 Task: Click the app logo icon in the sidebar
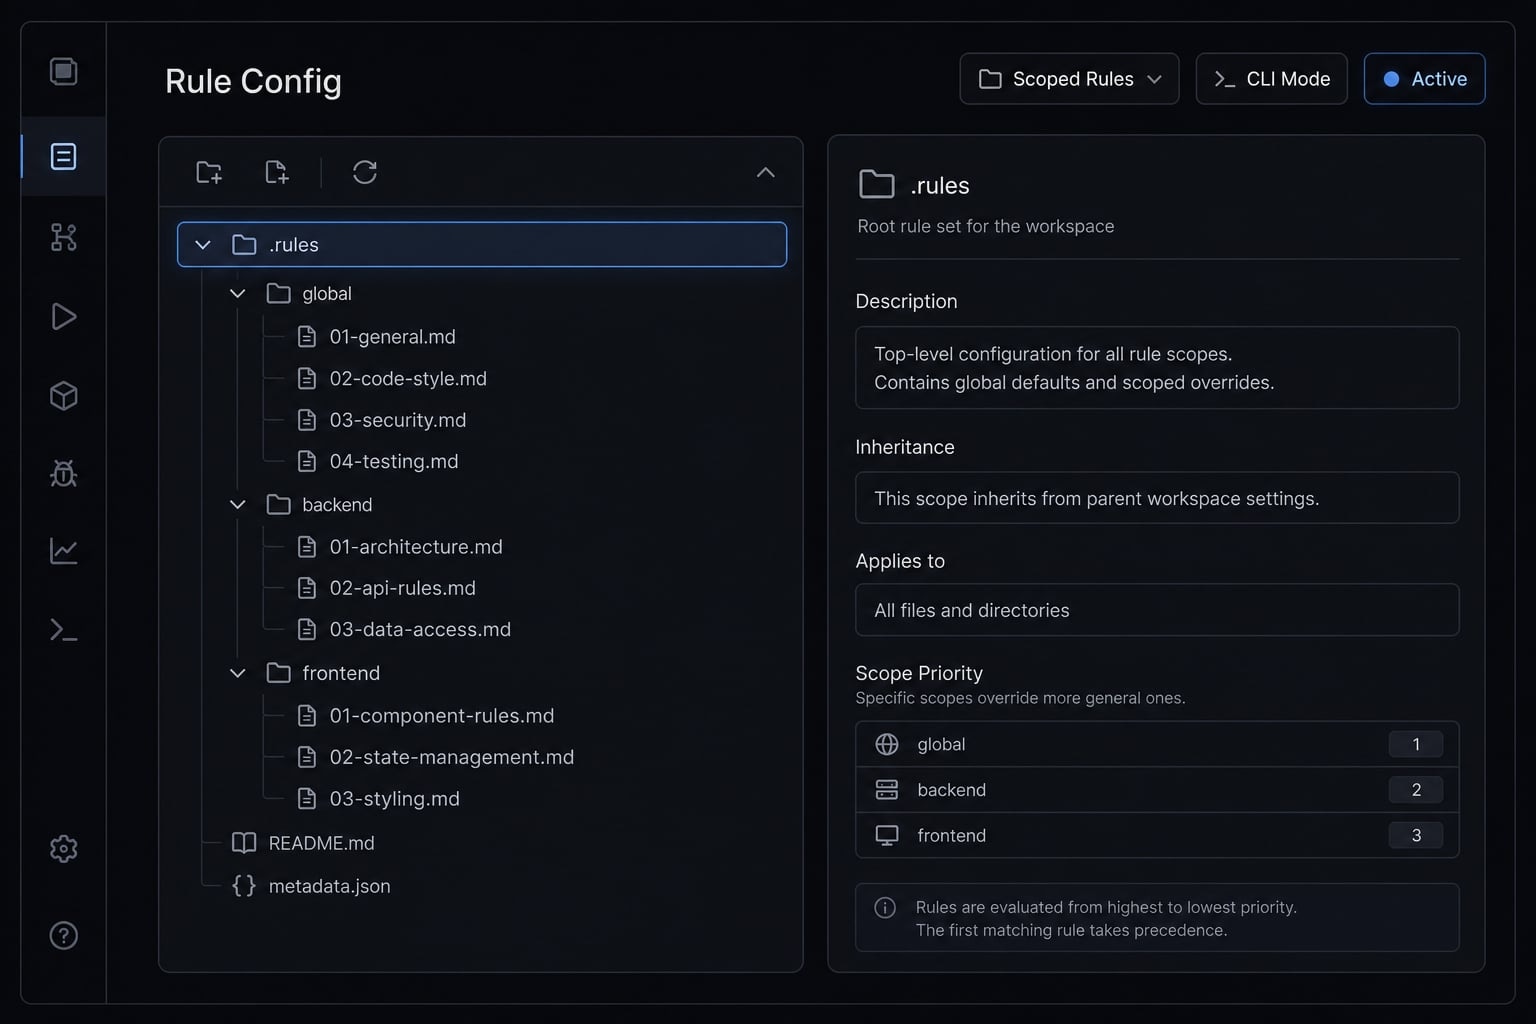pyautogui.click(x=63, y=72)
